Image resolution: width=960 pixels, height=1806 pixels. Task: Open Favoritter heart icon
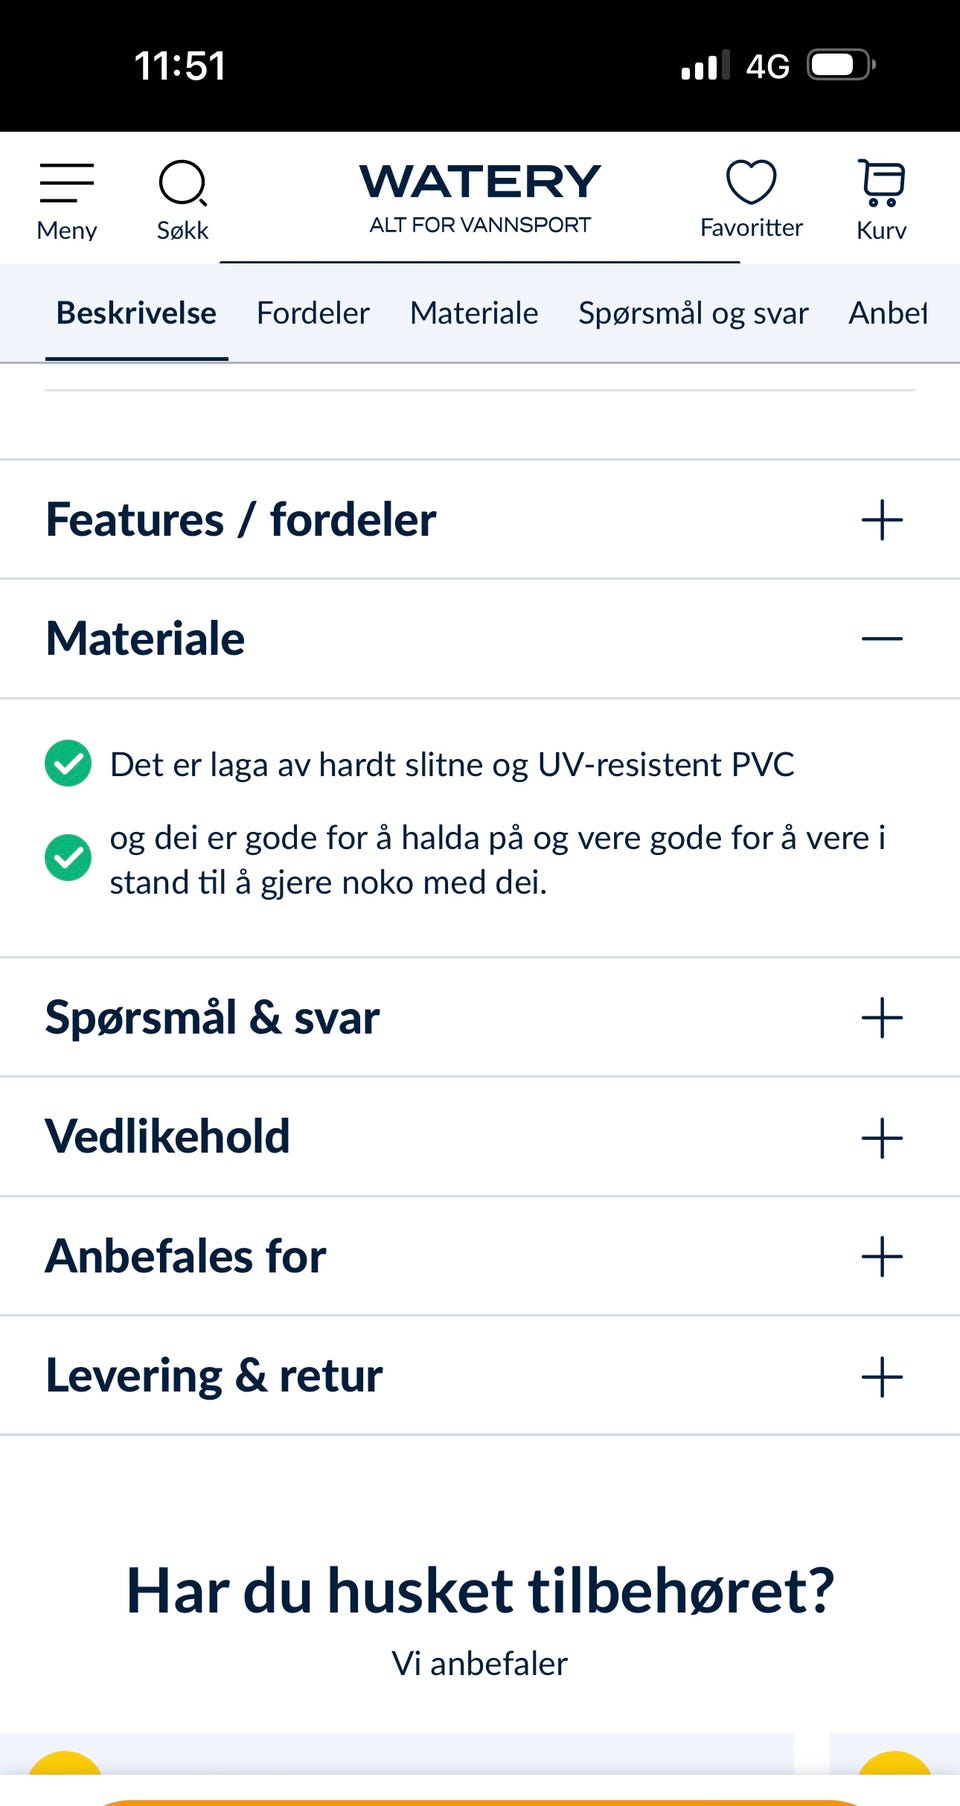[751, 182]
